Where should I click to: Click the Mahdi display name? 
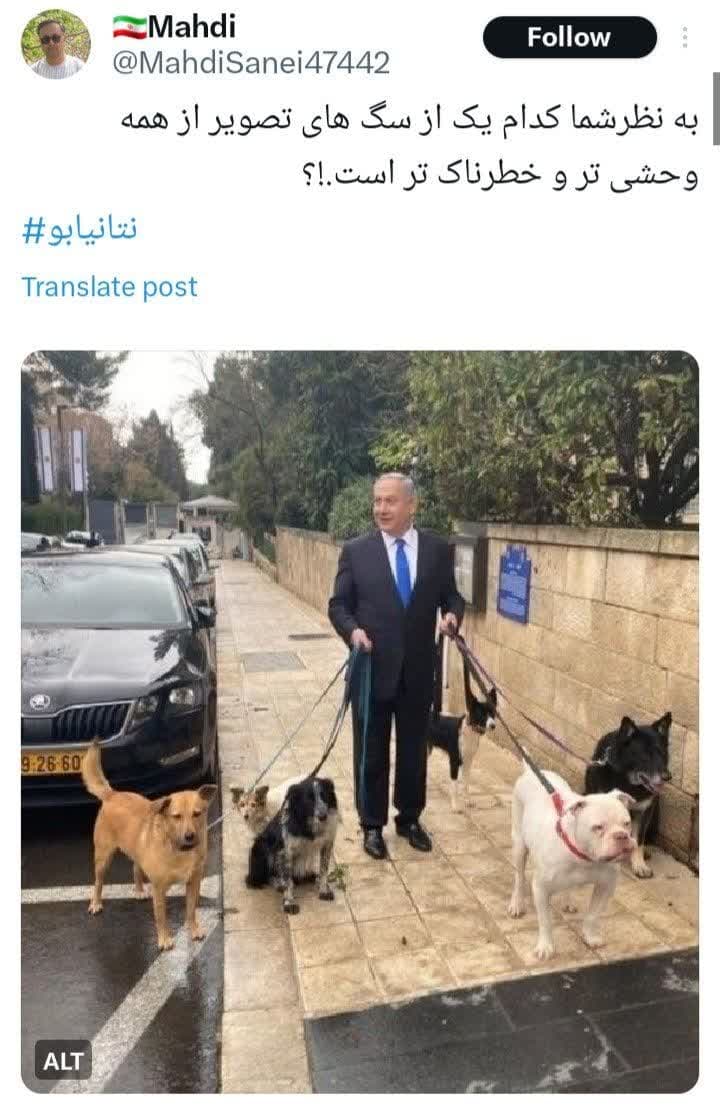point(192,27)
